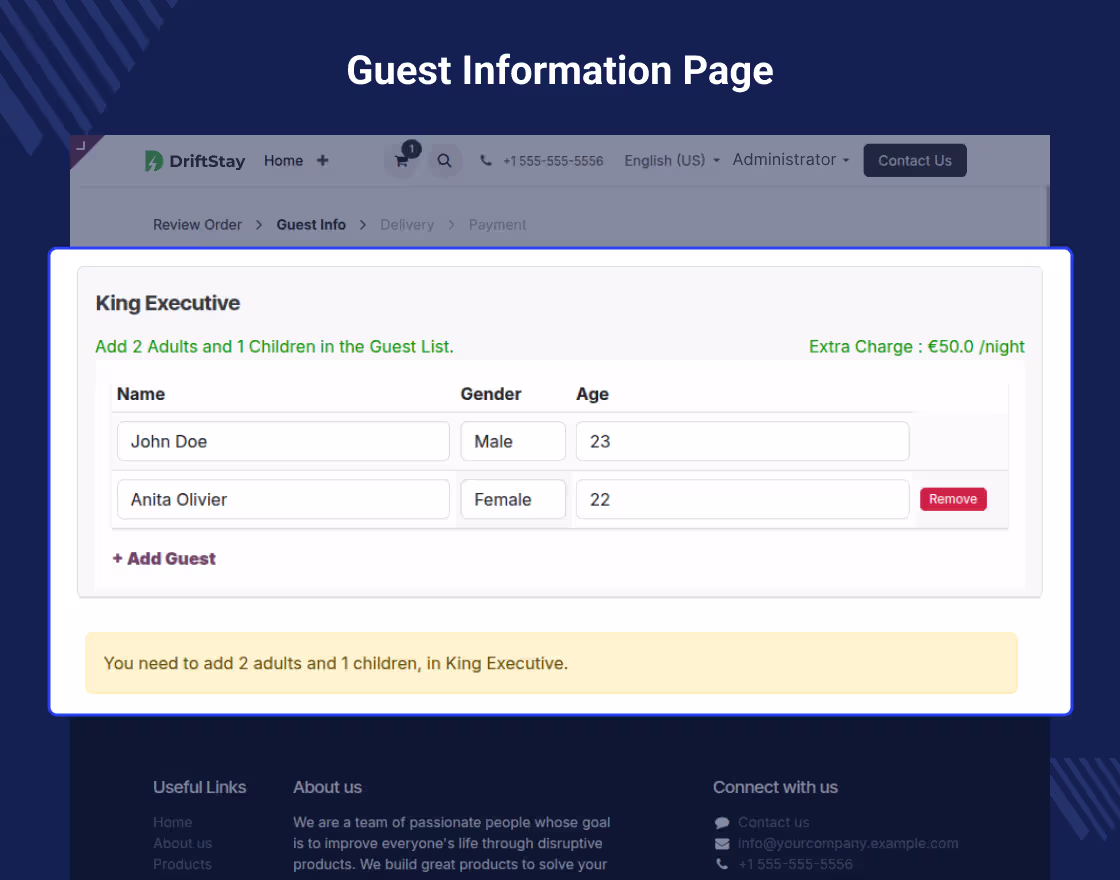
Task: Click the phone icon in header
Action: [486, 161]
